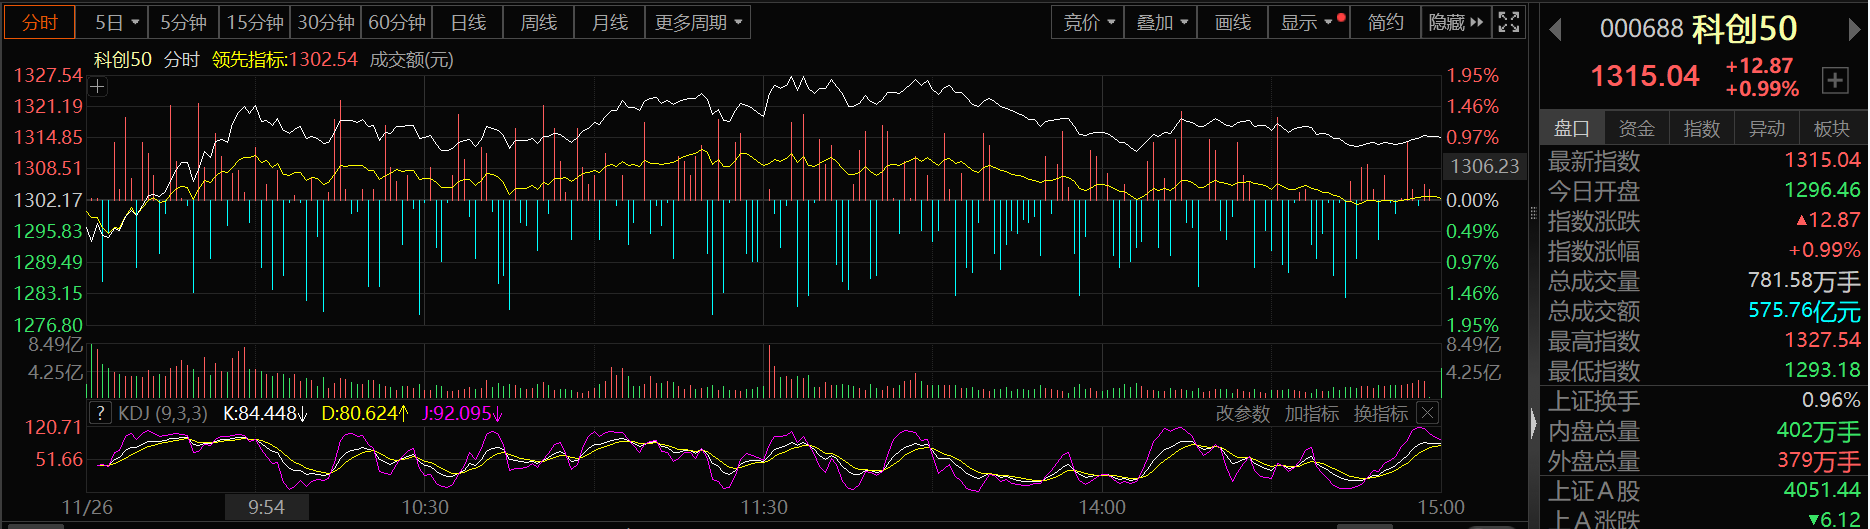This screenshot has height=529, width=1870.
Task: Enable 画线 drawing mode
Action: 1232,22
